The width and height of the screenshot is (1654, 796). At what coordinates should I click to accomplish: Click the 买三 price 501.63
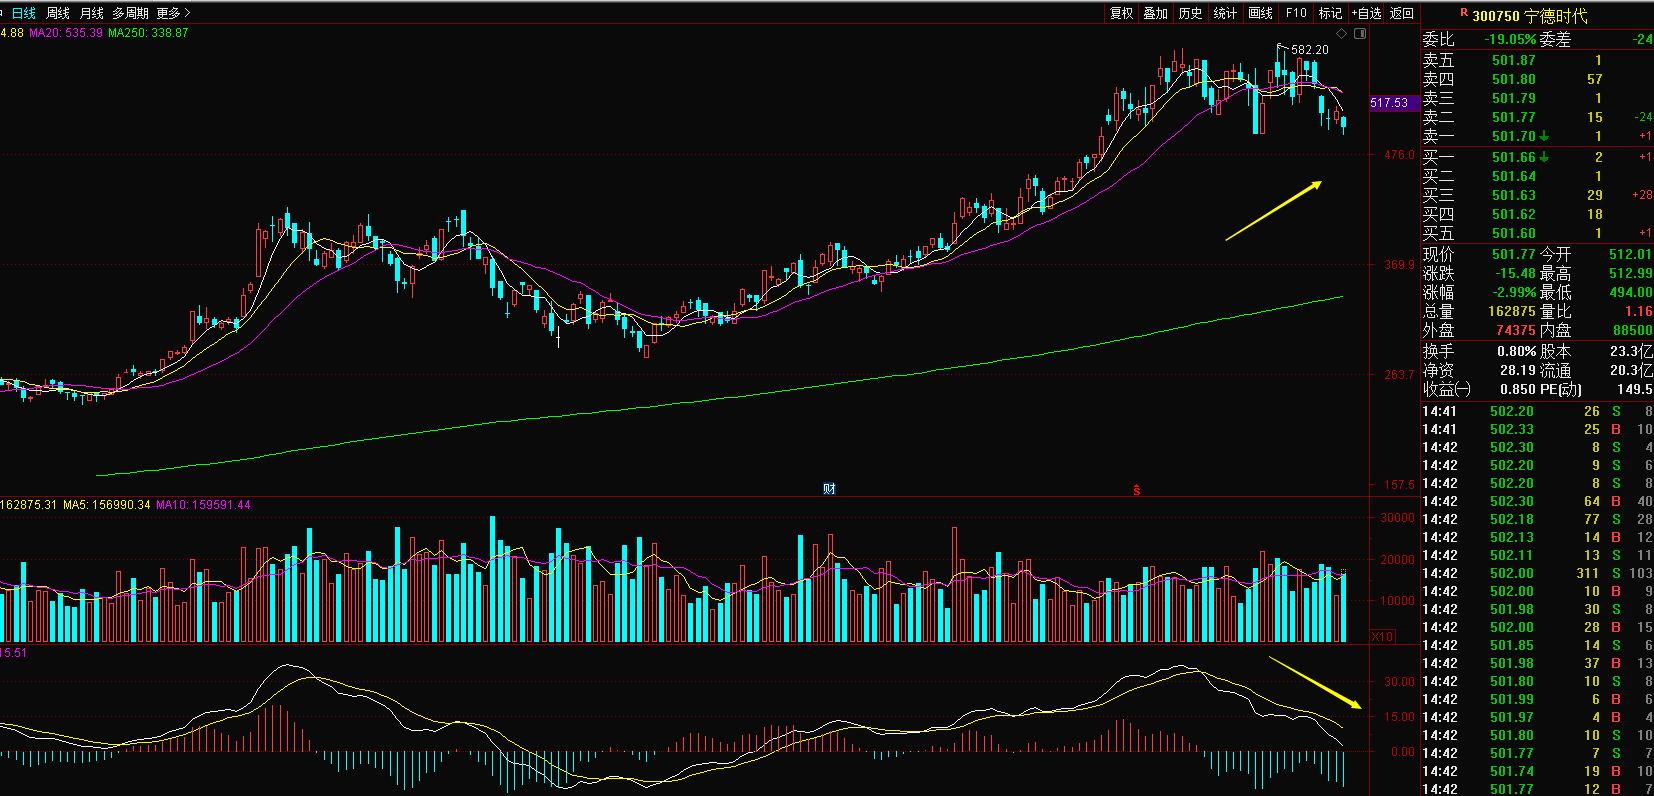1513,195
